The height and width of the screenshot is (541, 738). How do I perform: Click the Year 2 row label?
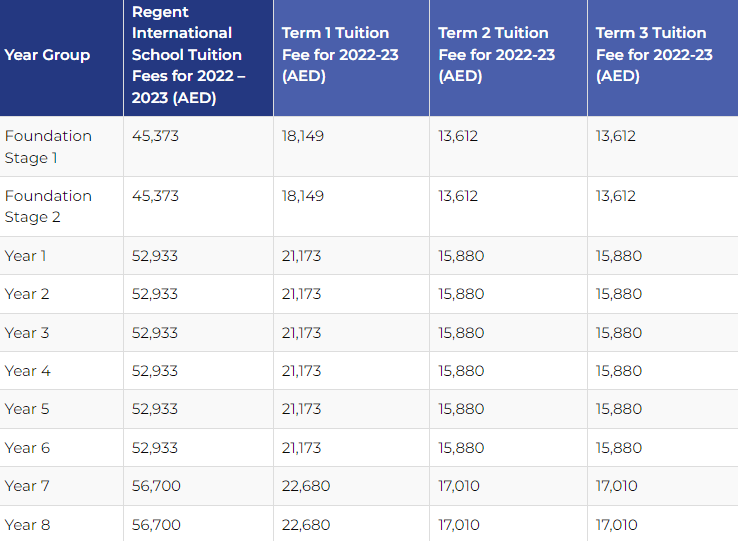coord(27,294)
